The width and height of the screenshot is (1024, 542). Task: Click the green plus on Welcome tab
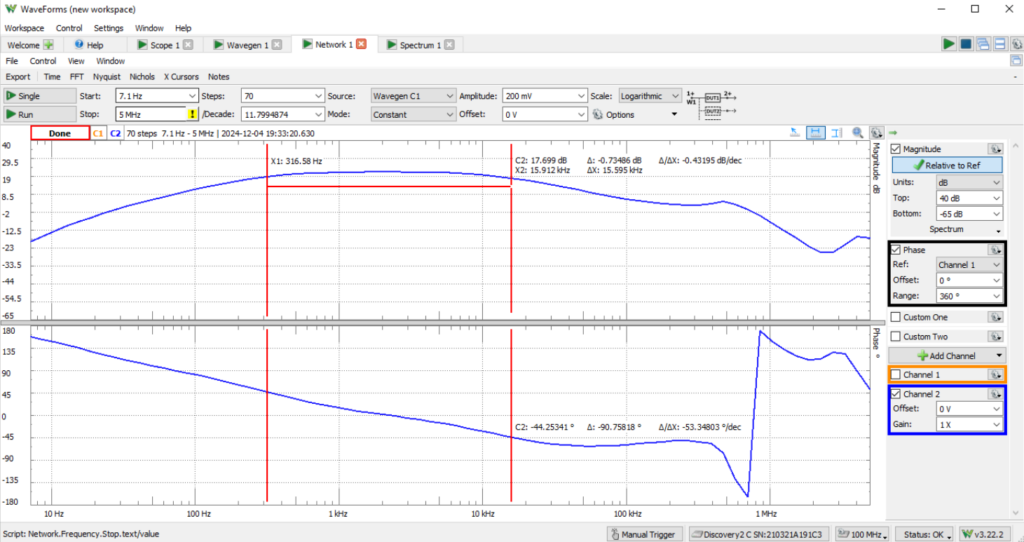click(48, 45)
